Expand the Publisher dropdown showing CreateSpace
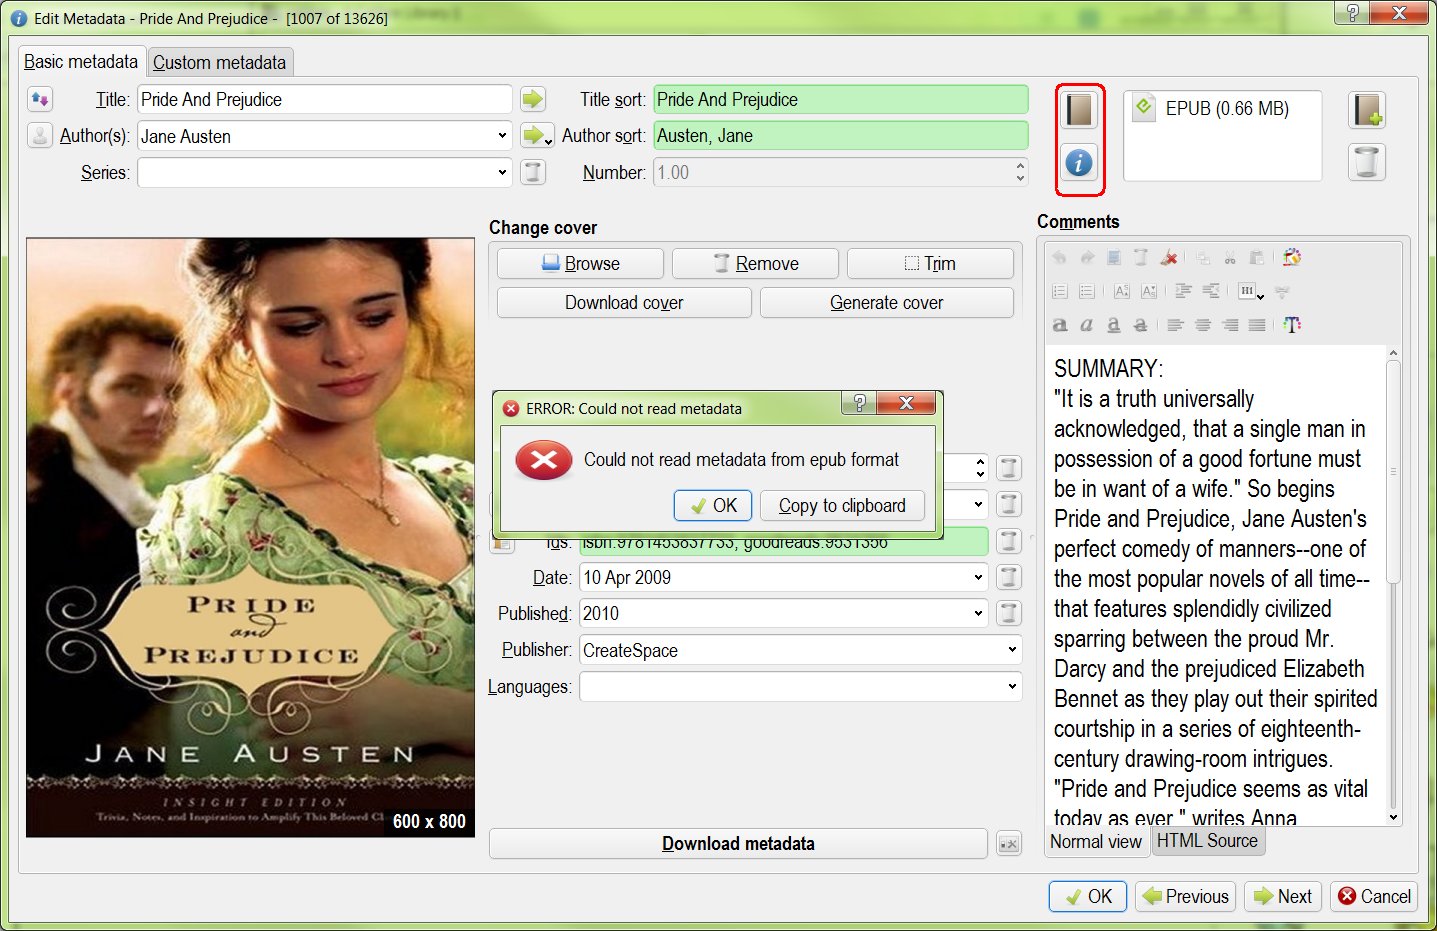 1012,650
